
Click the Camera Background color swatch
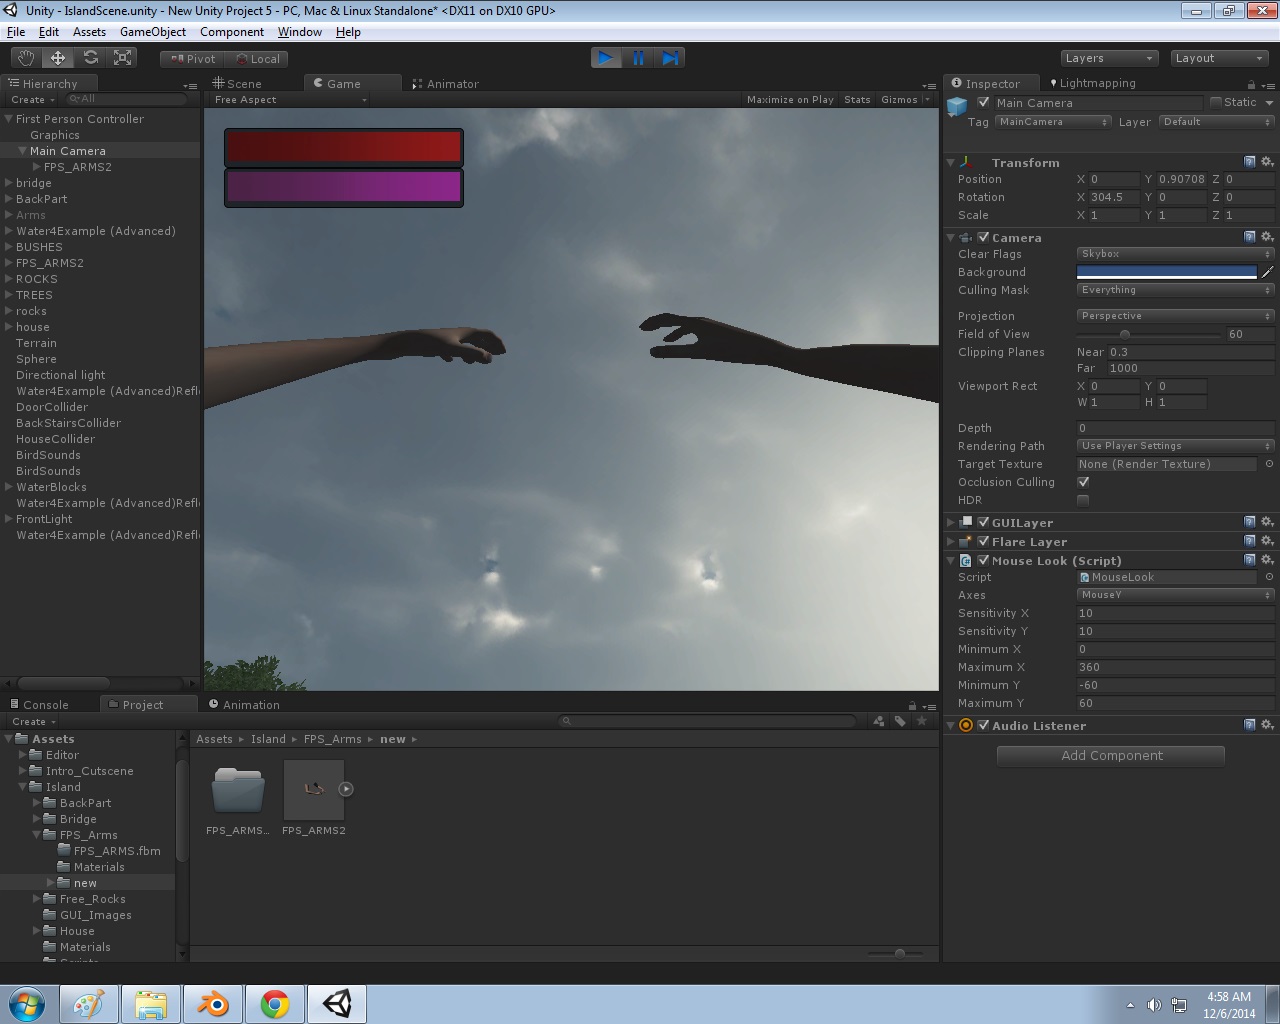click(x=1167, y=272)
